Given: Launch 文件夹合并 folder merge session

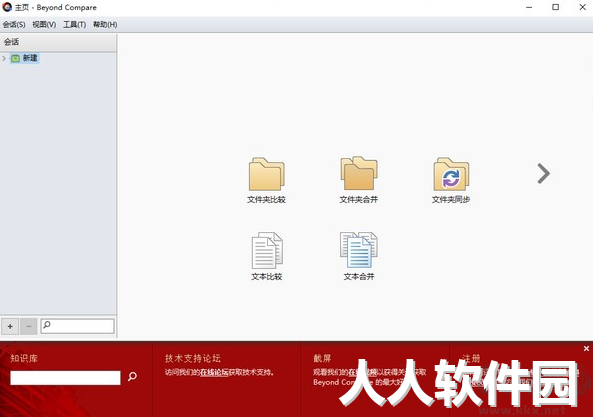Looking at the screenshot, I should [x=359, y=174].
